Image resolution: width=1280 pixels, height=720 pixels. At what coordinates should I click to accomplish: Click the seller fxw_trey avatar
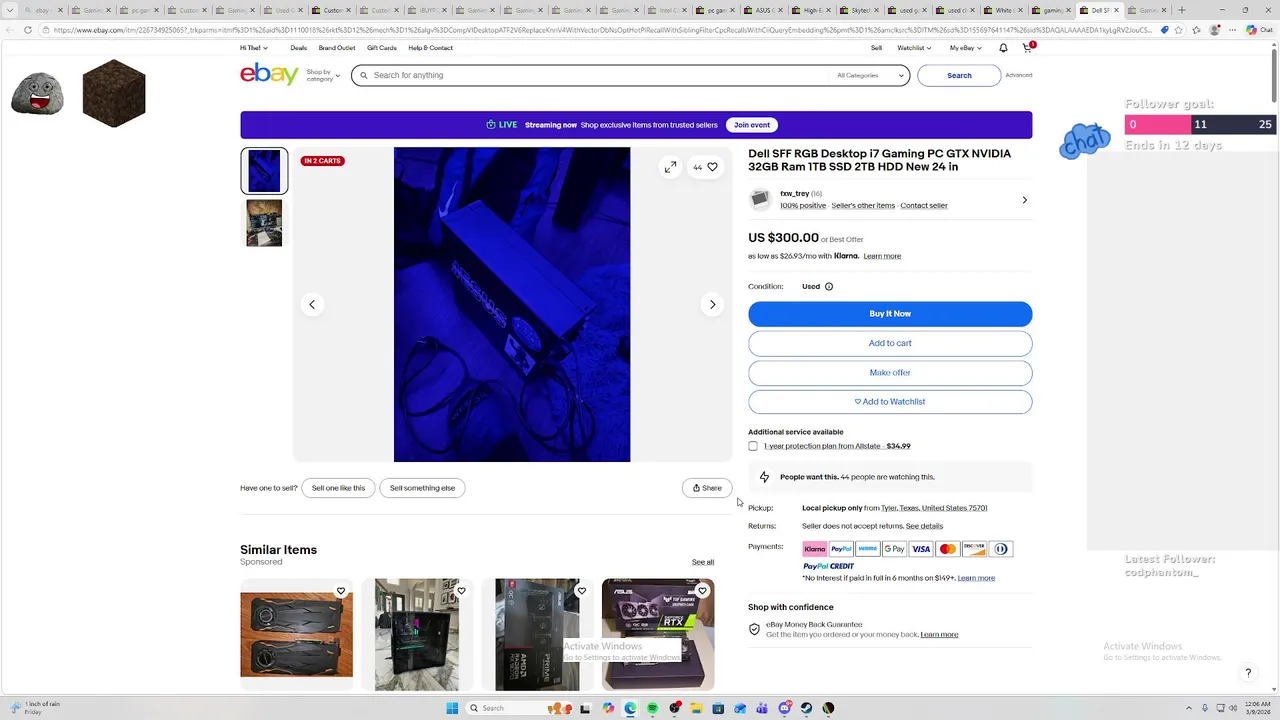761,199
